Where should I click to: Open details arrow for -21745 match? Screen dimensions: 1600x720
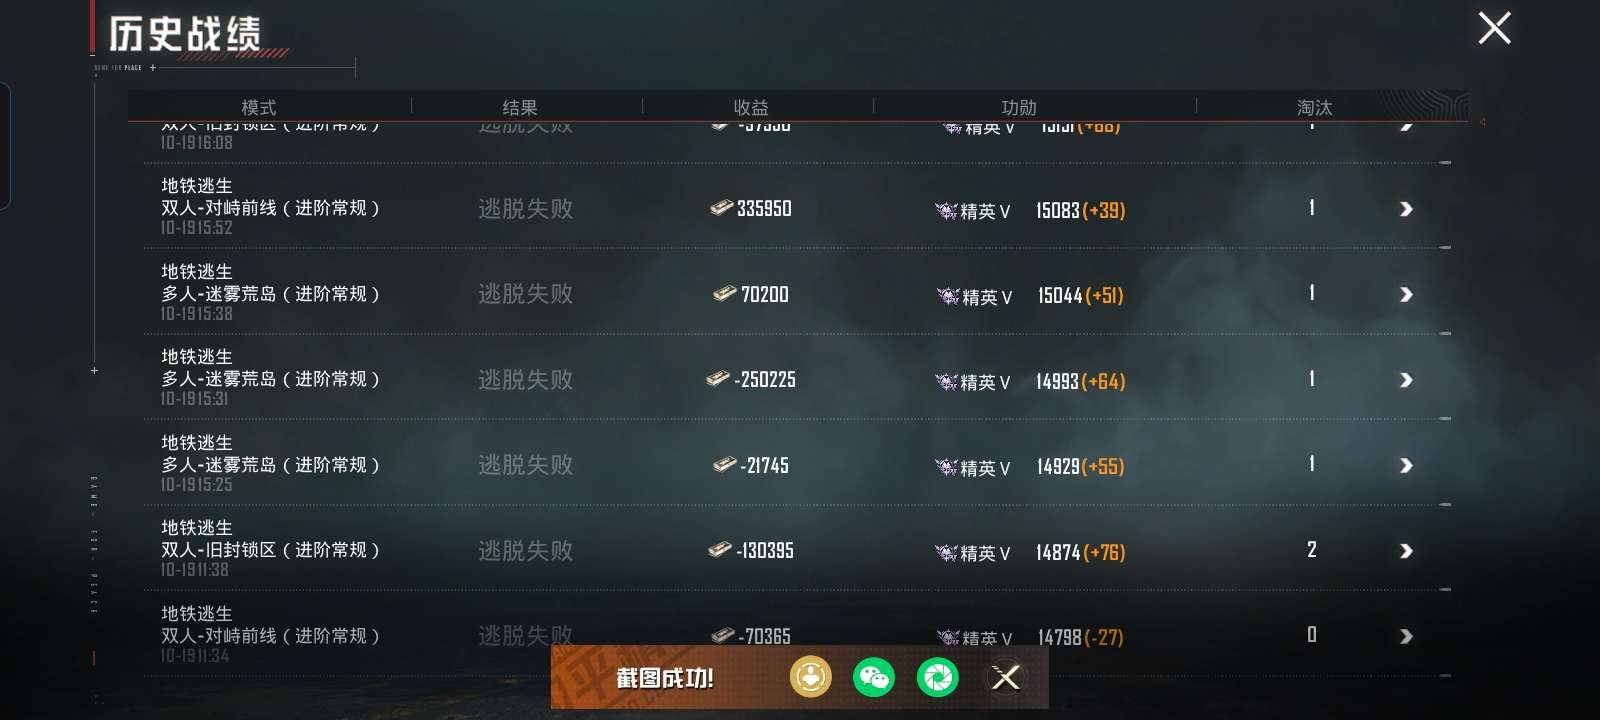coord(1406,465)
